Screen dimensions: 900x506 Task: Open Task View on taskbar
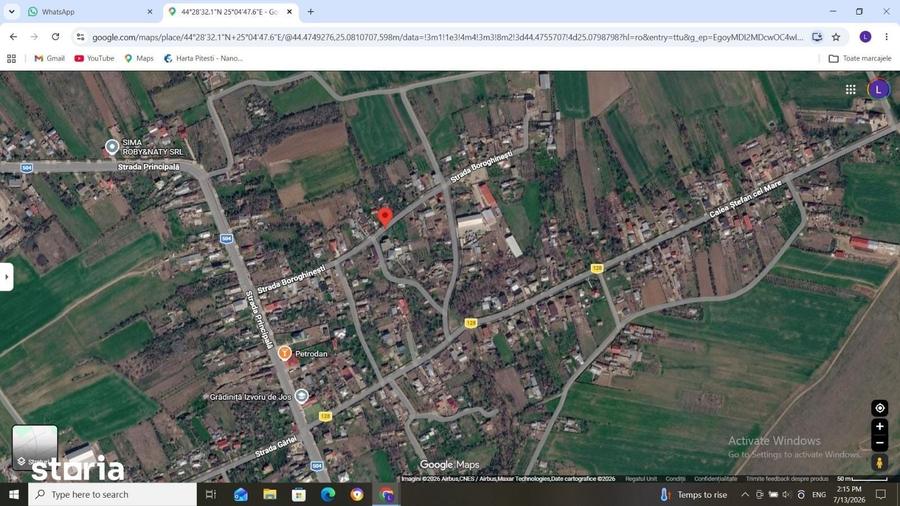click(210, 494)
